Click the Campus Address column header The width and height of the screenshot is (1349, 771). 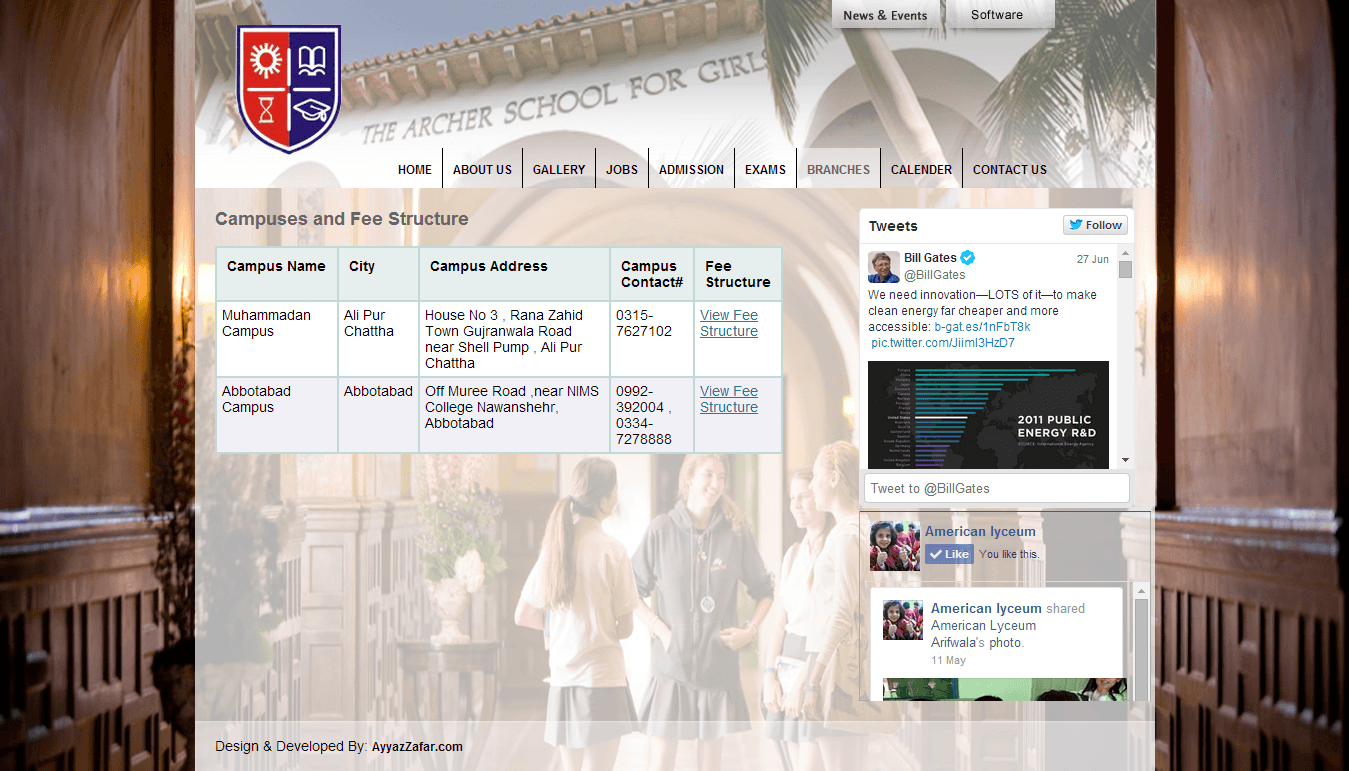tap(514, 274)
